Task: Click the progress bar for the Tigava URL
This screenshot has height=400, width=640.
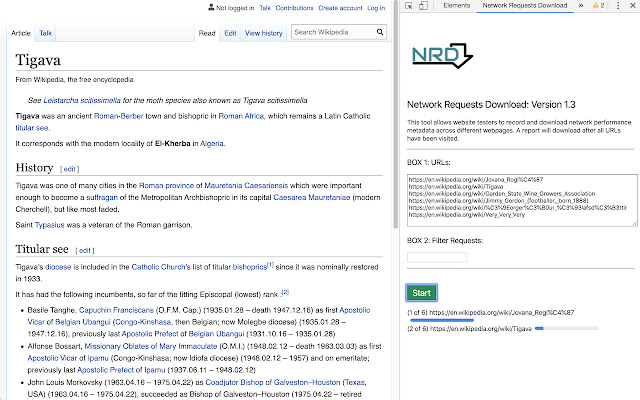Action: 567,328
